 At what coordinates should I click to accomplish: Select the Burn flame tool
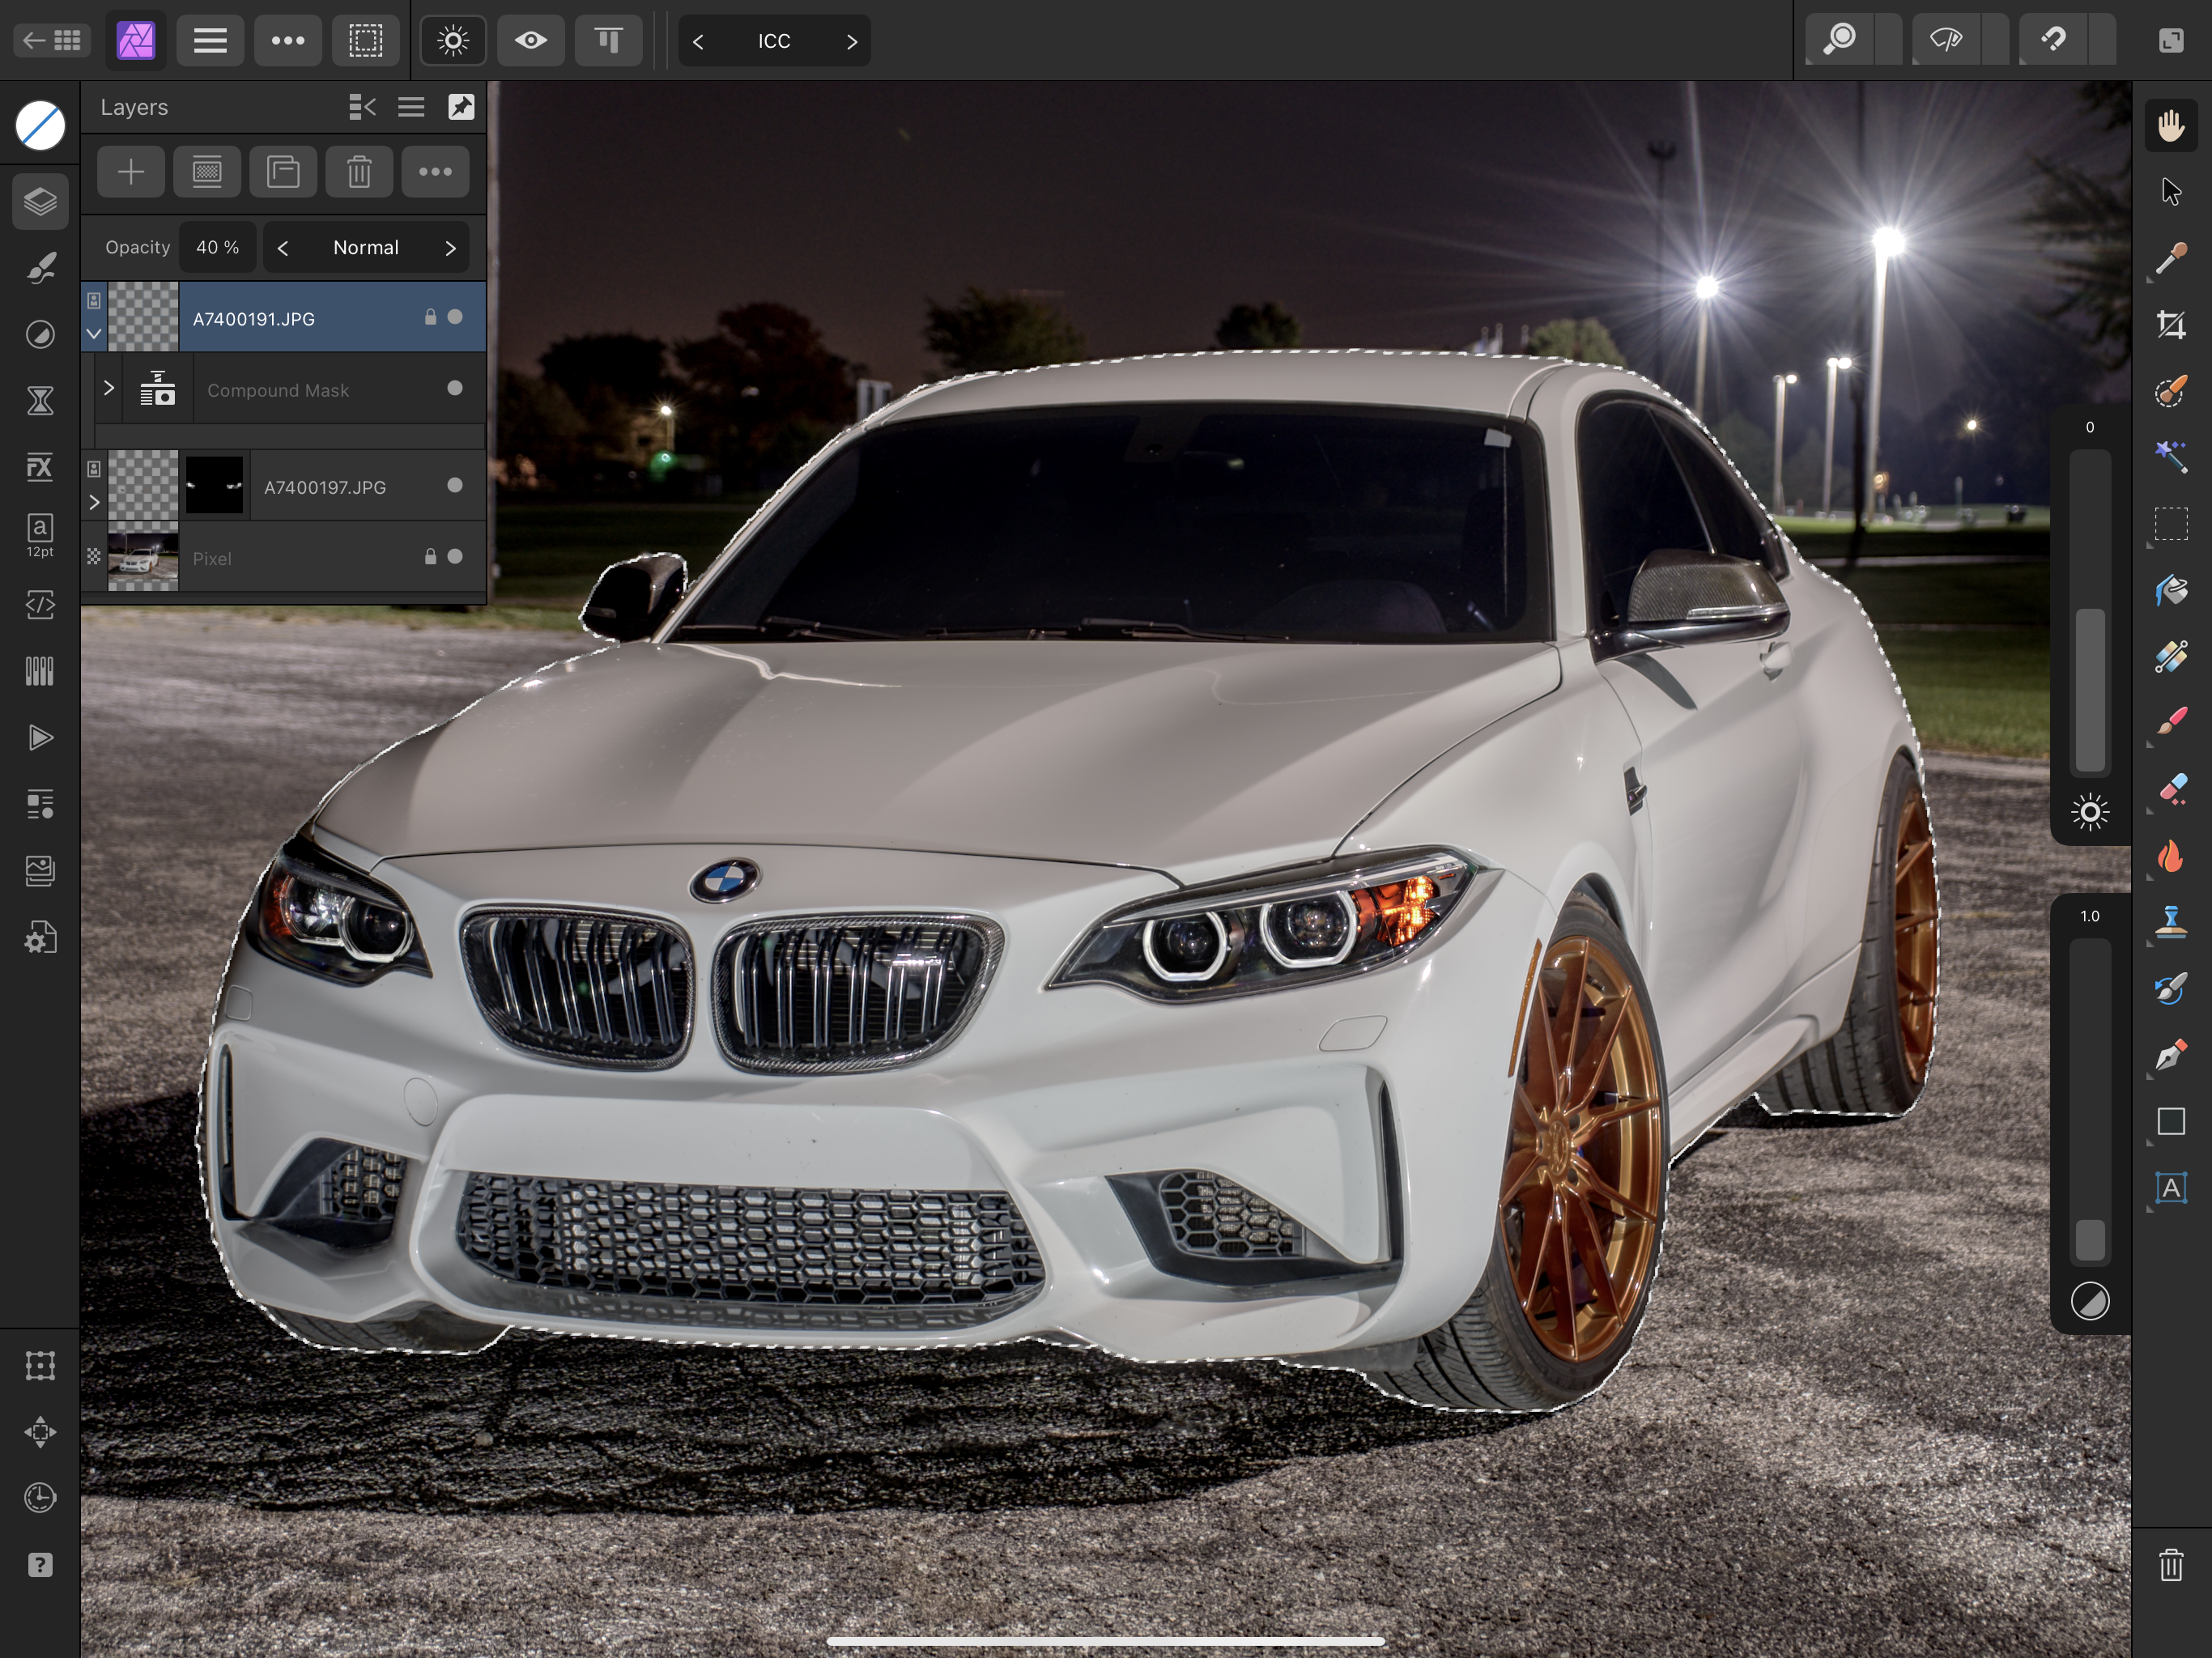pyautogui.click(x=2170, y=856)
